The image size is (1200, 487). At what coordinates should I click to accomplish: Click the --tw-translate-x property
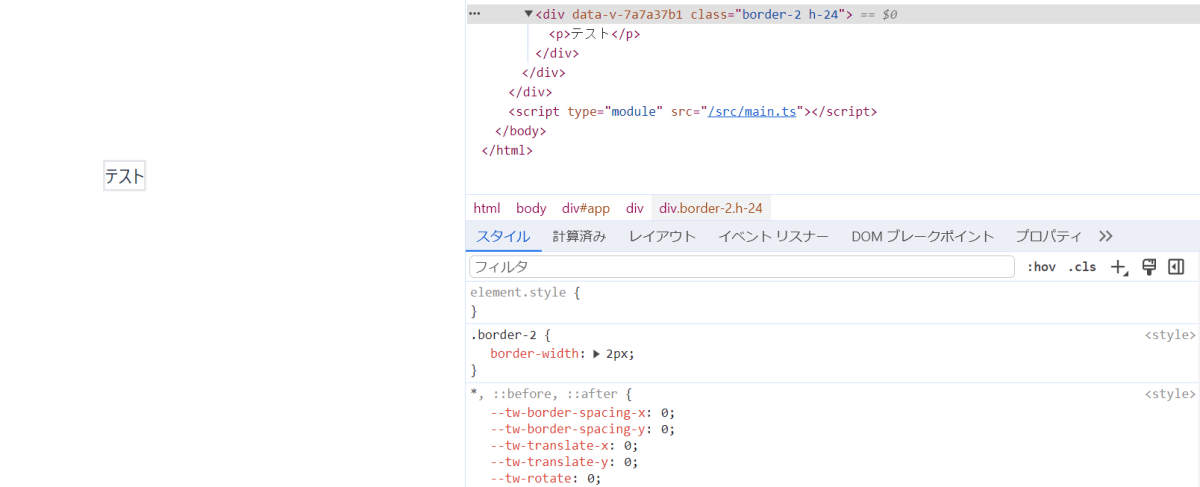[x=549, y=446]
